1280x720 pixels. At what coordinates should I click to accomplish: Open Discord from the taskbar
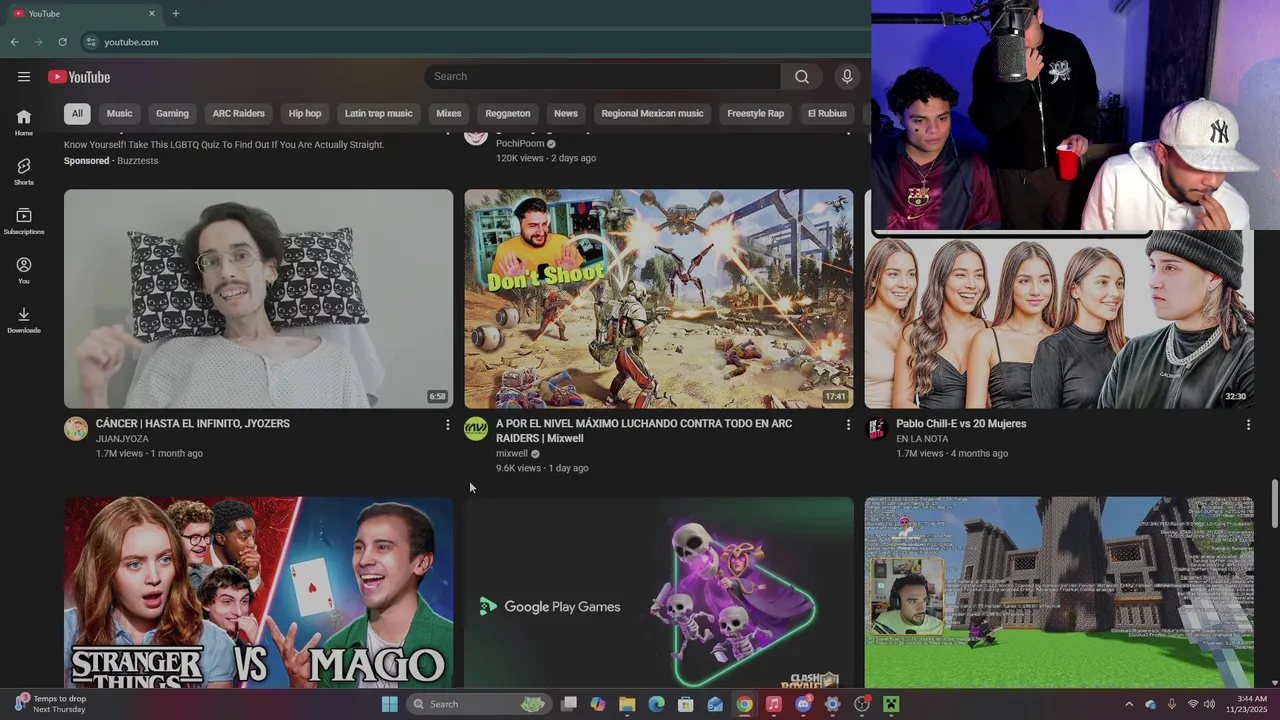coord(803,704)
